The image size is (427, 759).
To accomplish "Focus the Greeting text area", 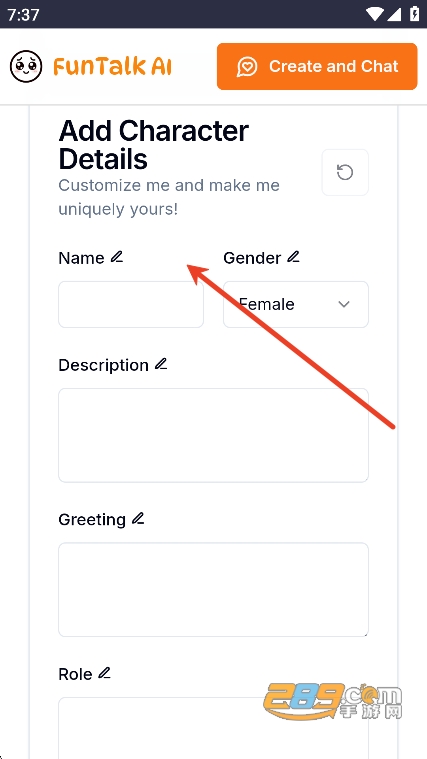I will click(x=214, y=590).
